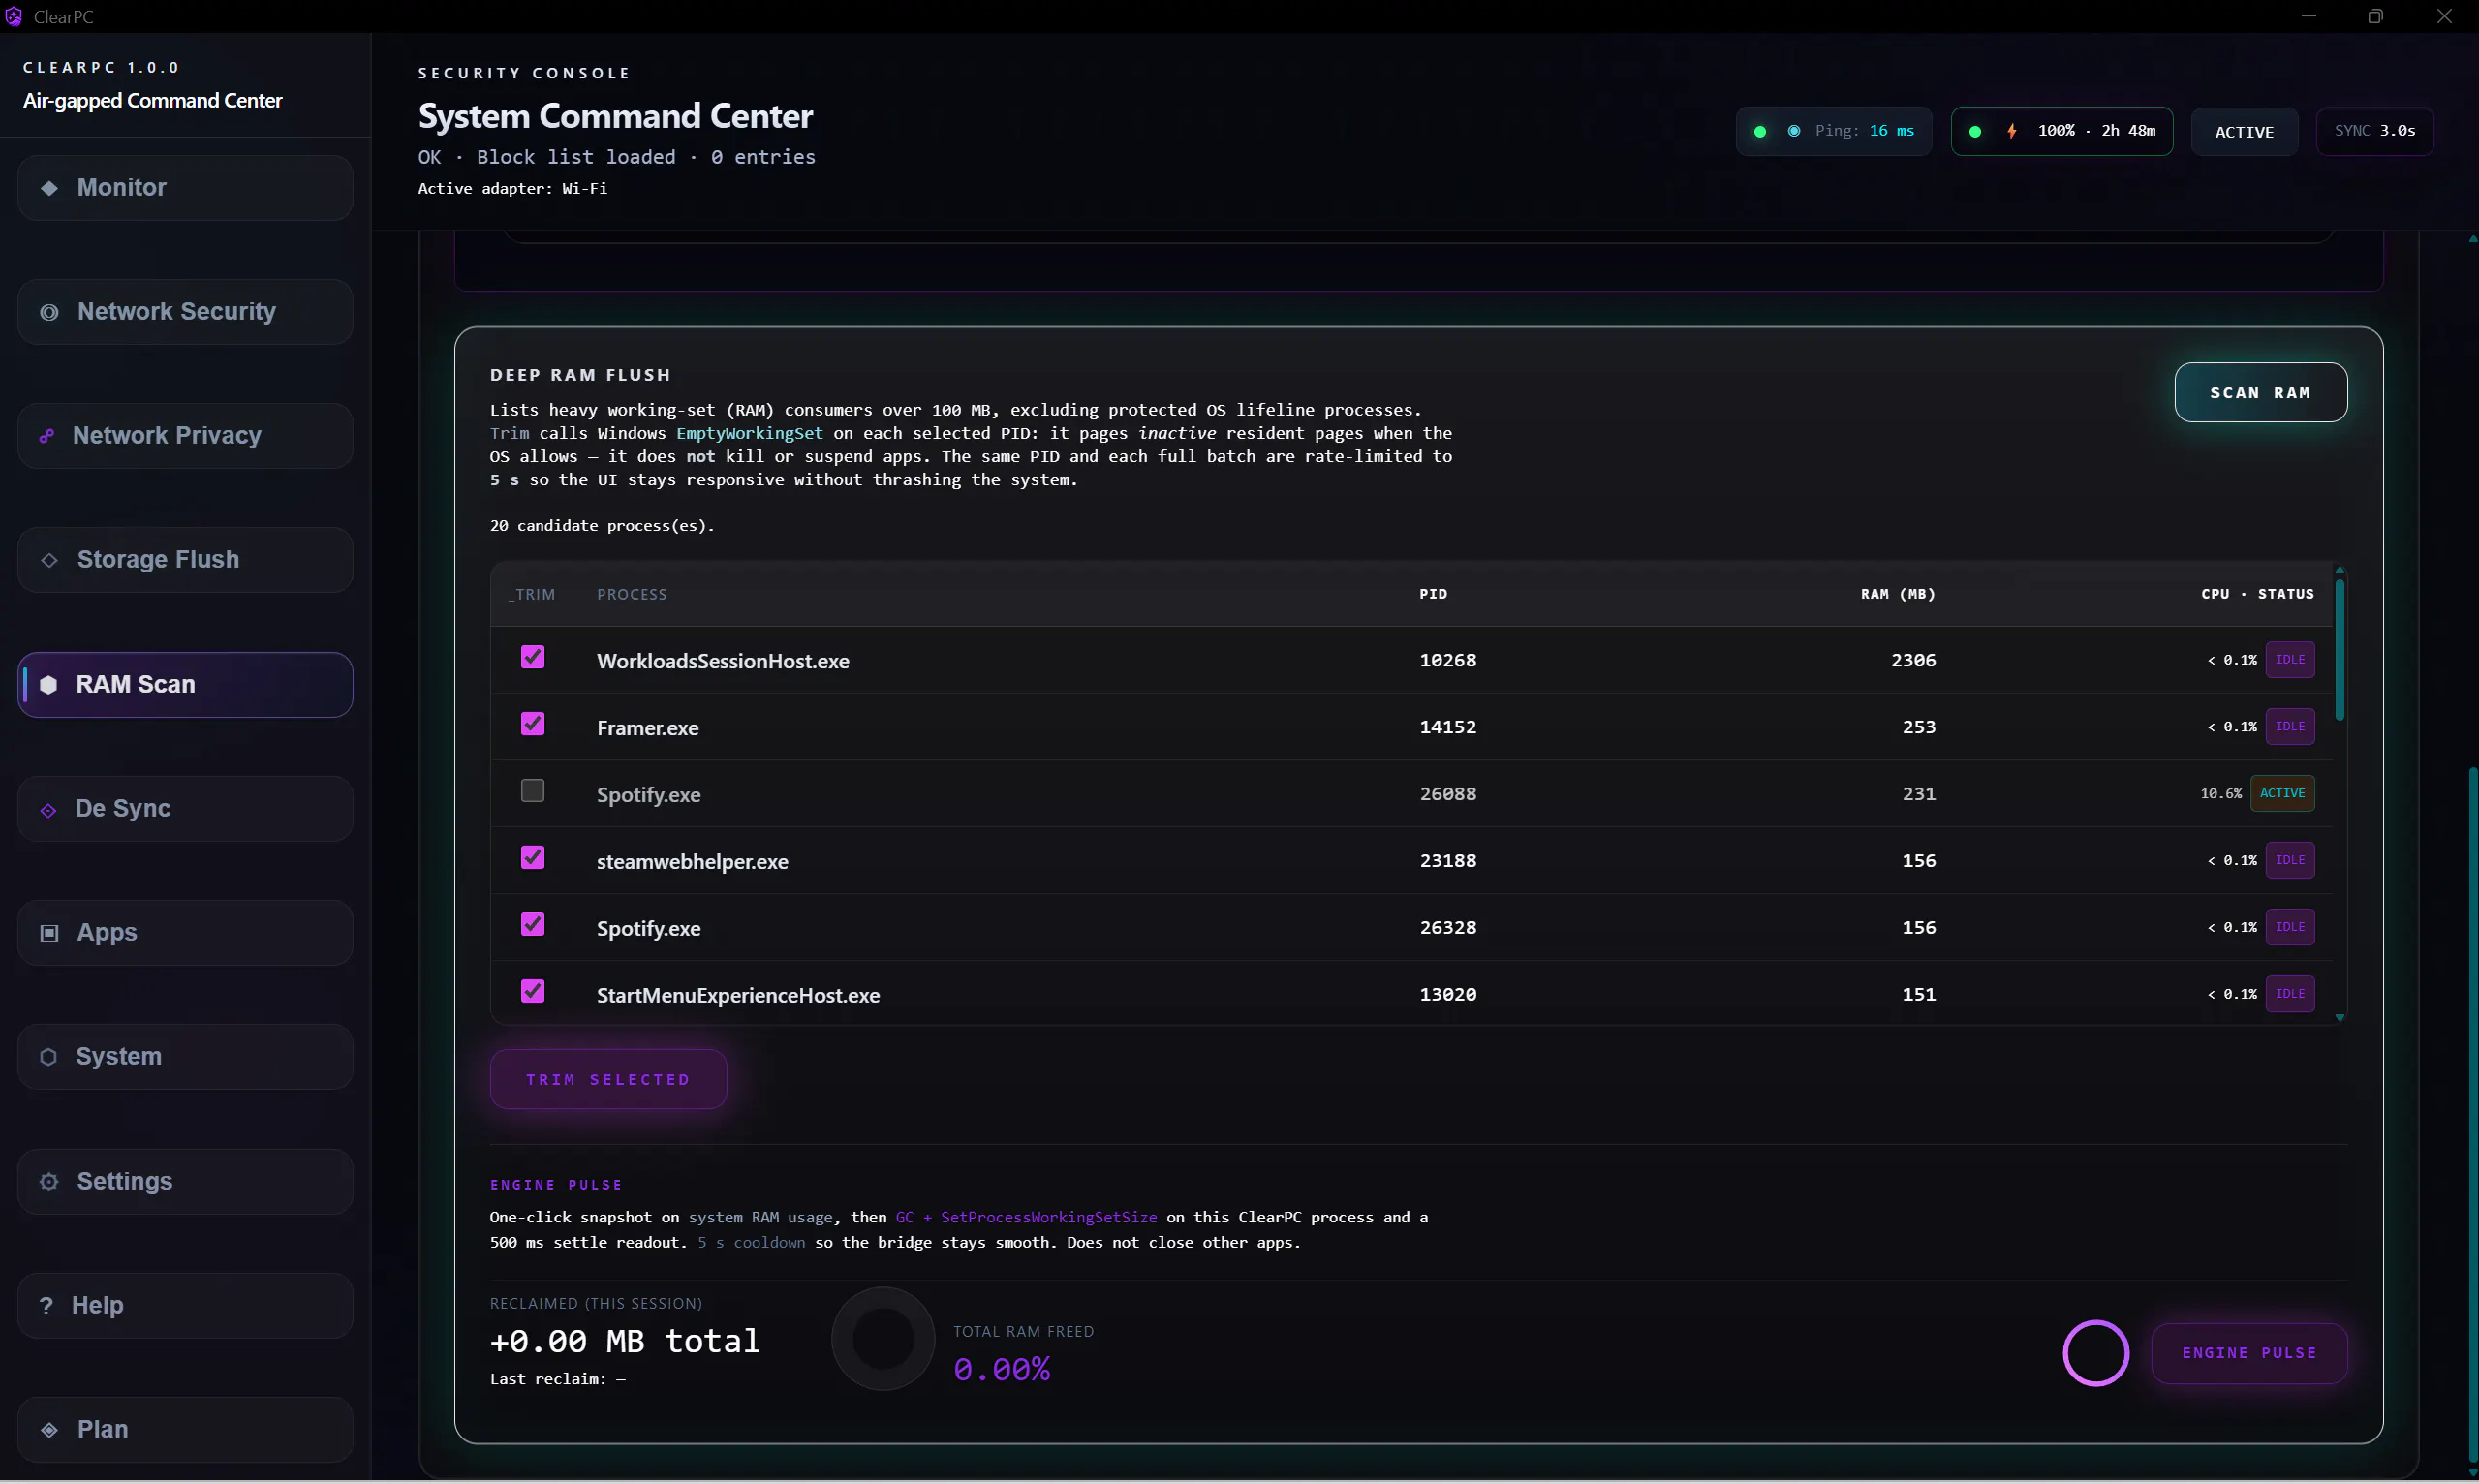The image size is (2479, 1484).
Task: Click the ACTIVE status pill
Action: pos(2244,132)
